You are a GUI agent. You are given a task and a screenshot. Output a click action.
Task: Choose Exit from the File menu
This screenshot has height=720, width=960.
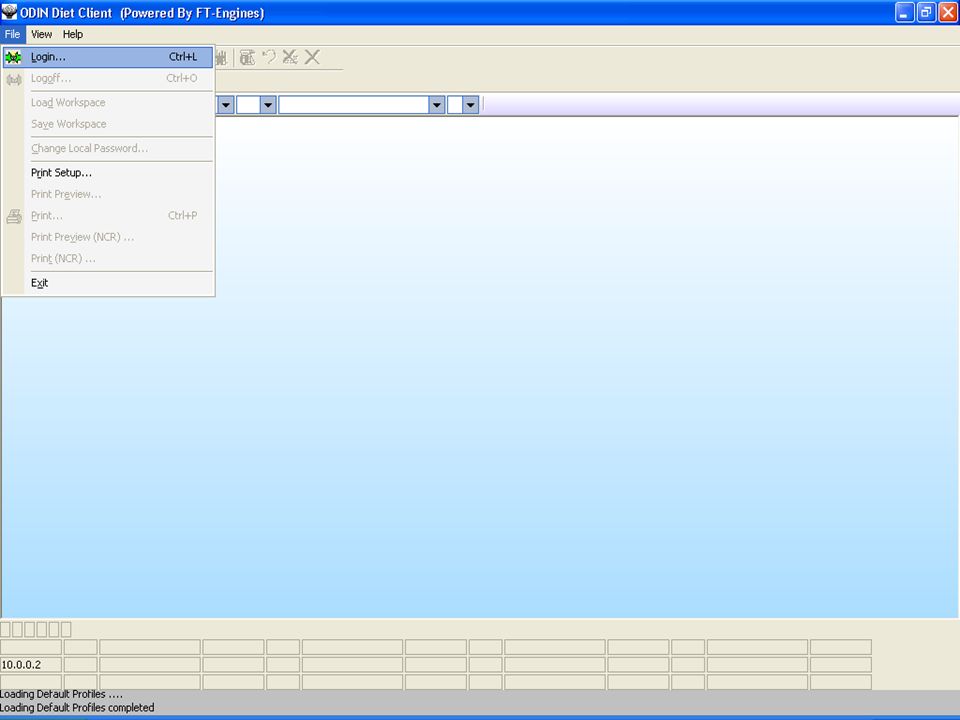(x=108, y=283)
